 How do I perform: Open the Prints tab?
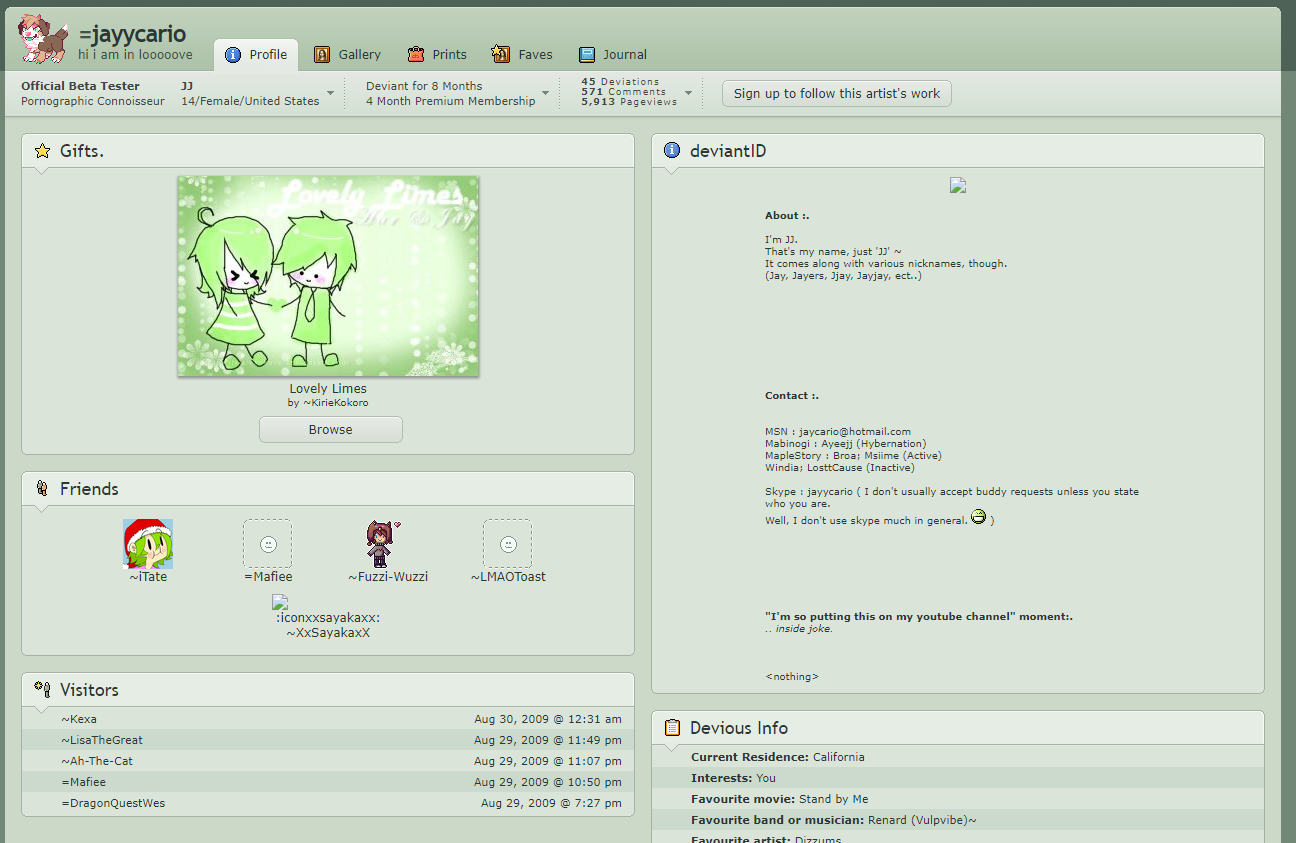coord(437,55)
